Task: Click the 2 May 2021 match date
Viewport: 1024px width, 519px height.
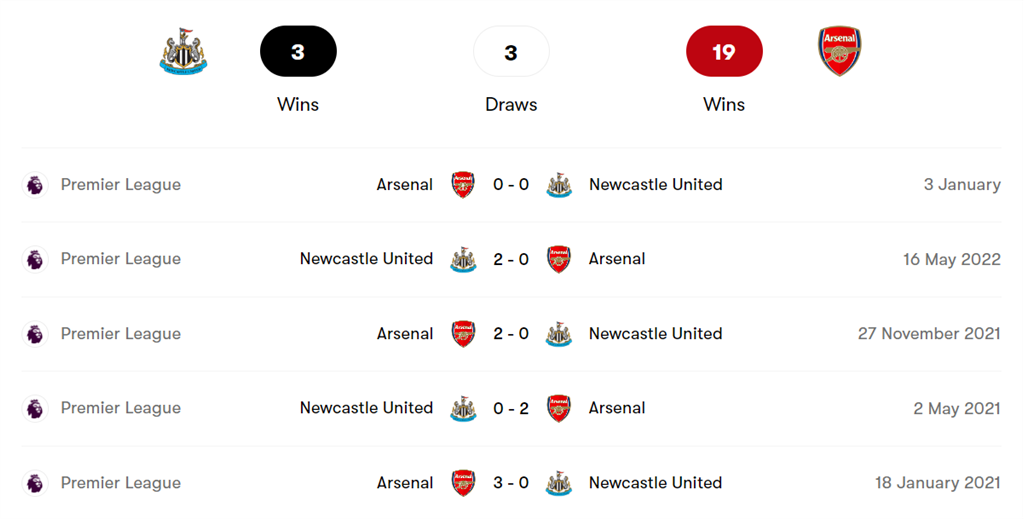Action: (957, 408)
